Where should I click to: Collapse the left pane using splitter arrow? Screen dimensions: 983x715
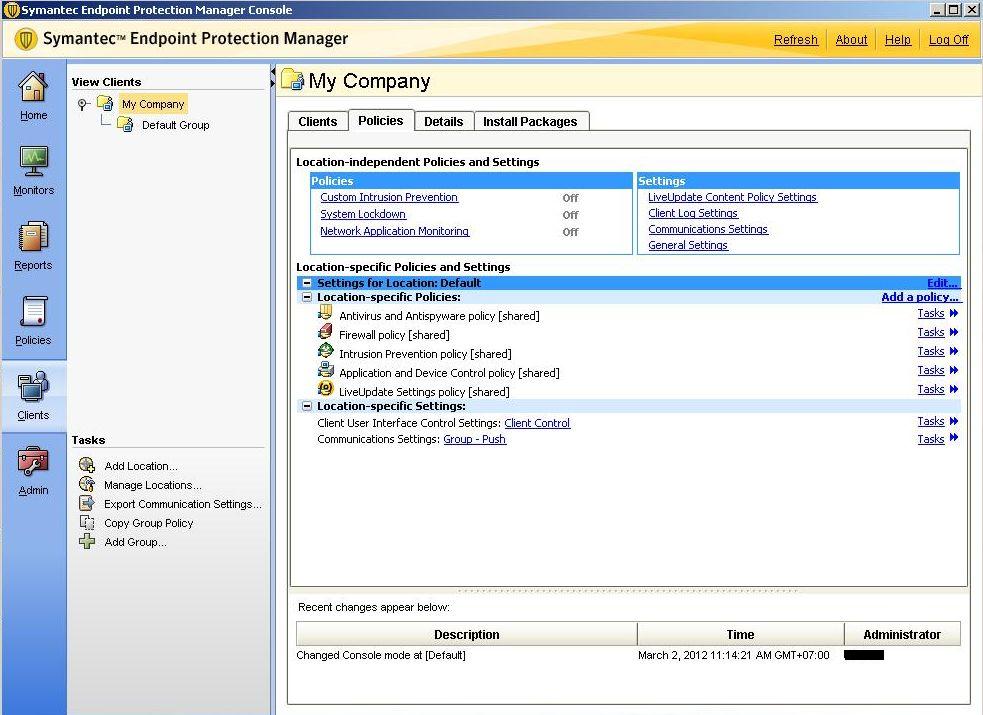(273, 73)
